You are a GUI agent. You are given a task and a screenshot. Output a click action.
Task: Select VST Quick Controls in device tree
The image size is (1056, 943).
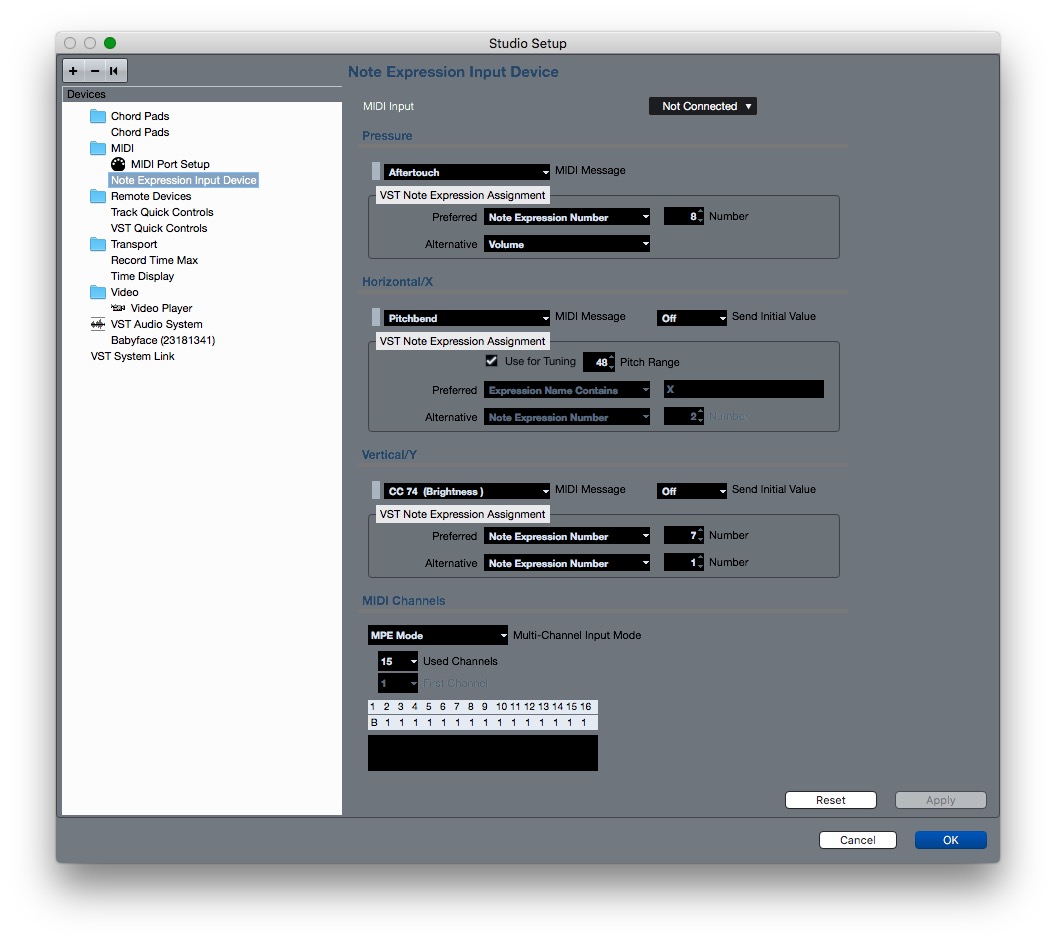click(159, 228)
